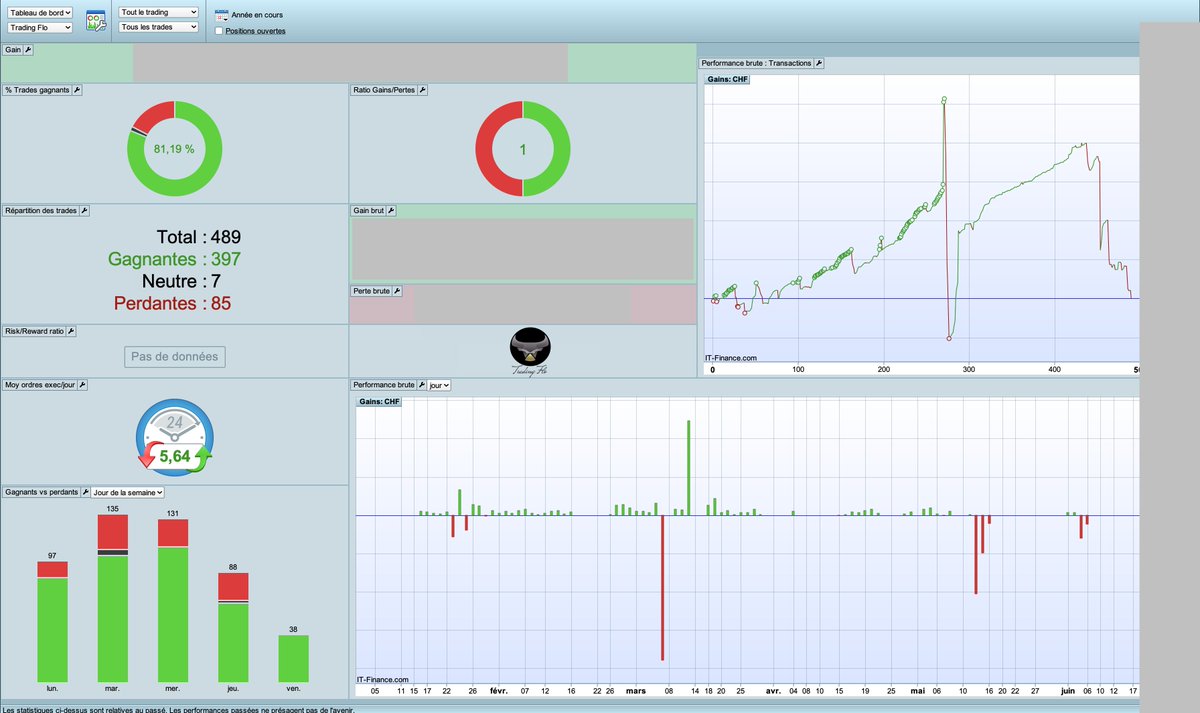Viewport: 1200px width, 713px height.
Task: Click the Positions ouvertes link text
Action: (x=255, y=31)
